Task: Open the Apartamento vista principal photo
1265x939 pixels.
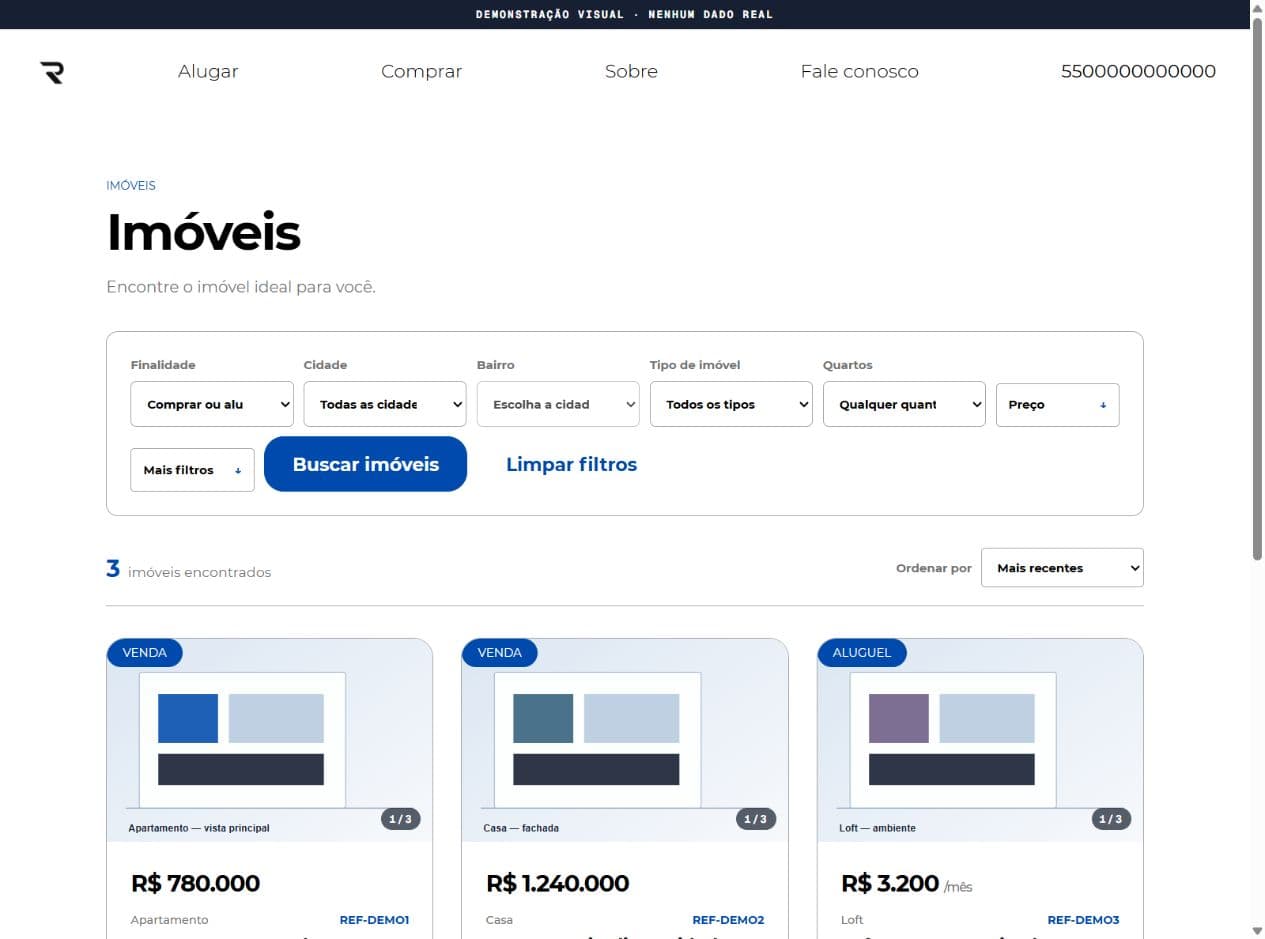Action: click(270, 740)
